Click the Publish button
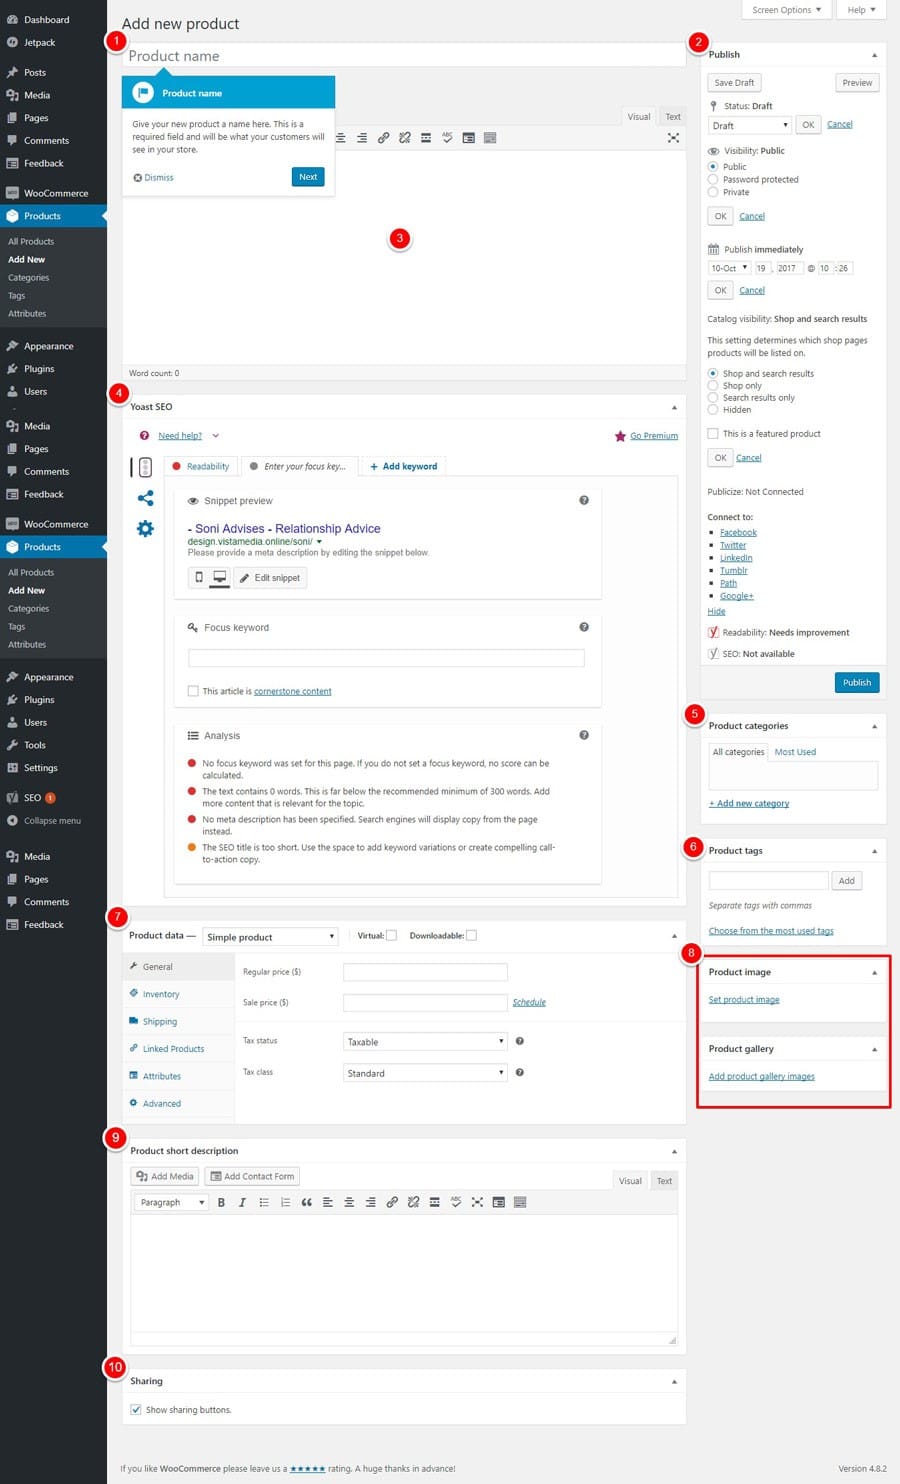 pyautogui.click(x=857, y=682)
